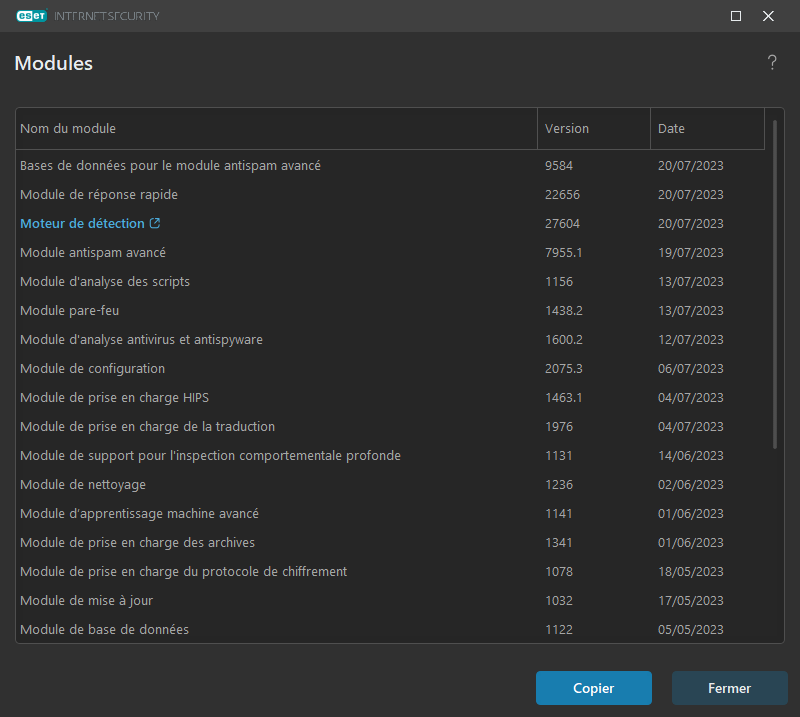Select row Bases de données pour le module antispam avancé
The width and height of the screenshot is (800, 717).
[390, 165]
